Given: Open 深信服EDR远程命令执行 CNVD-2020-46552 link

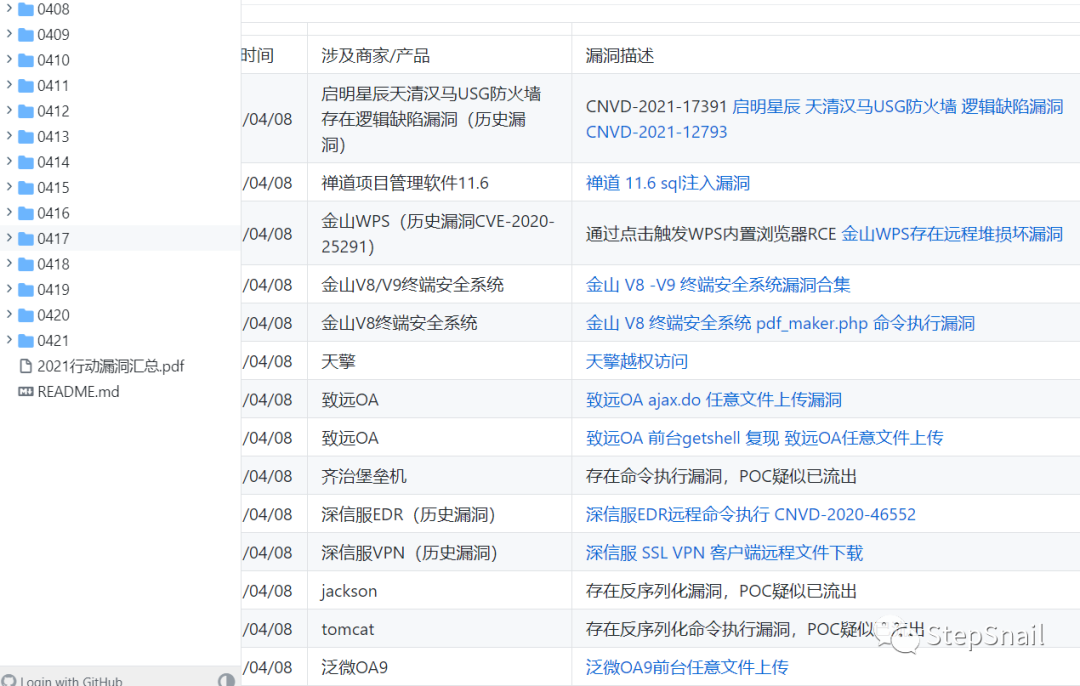Looking at the screenshot, I should point(751,514).
